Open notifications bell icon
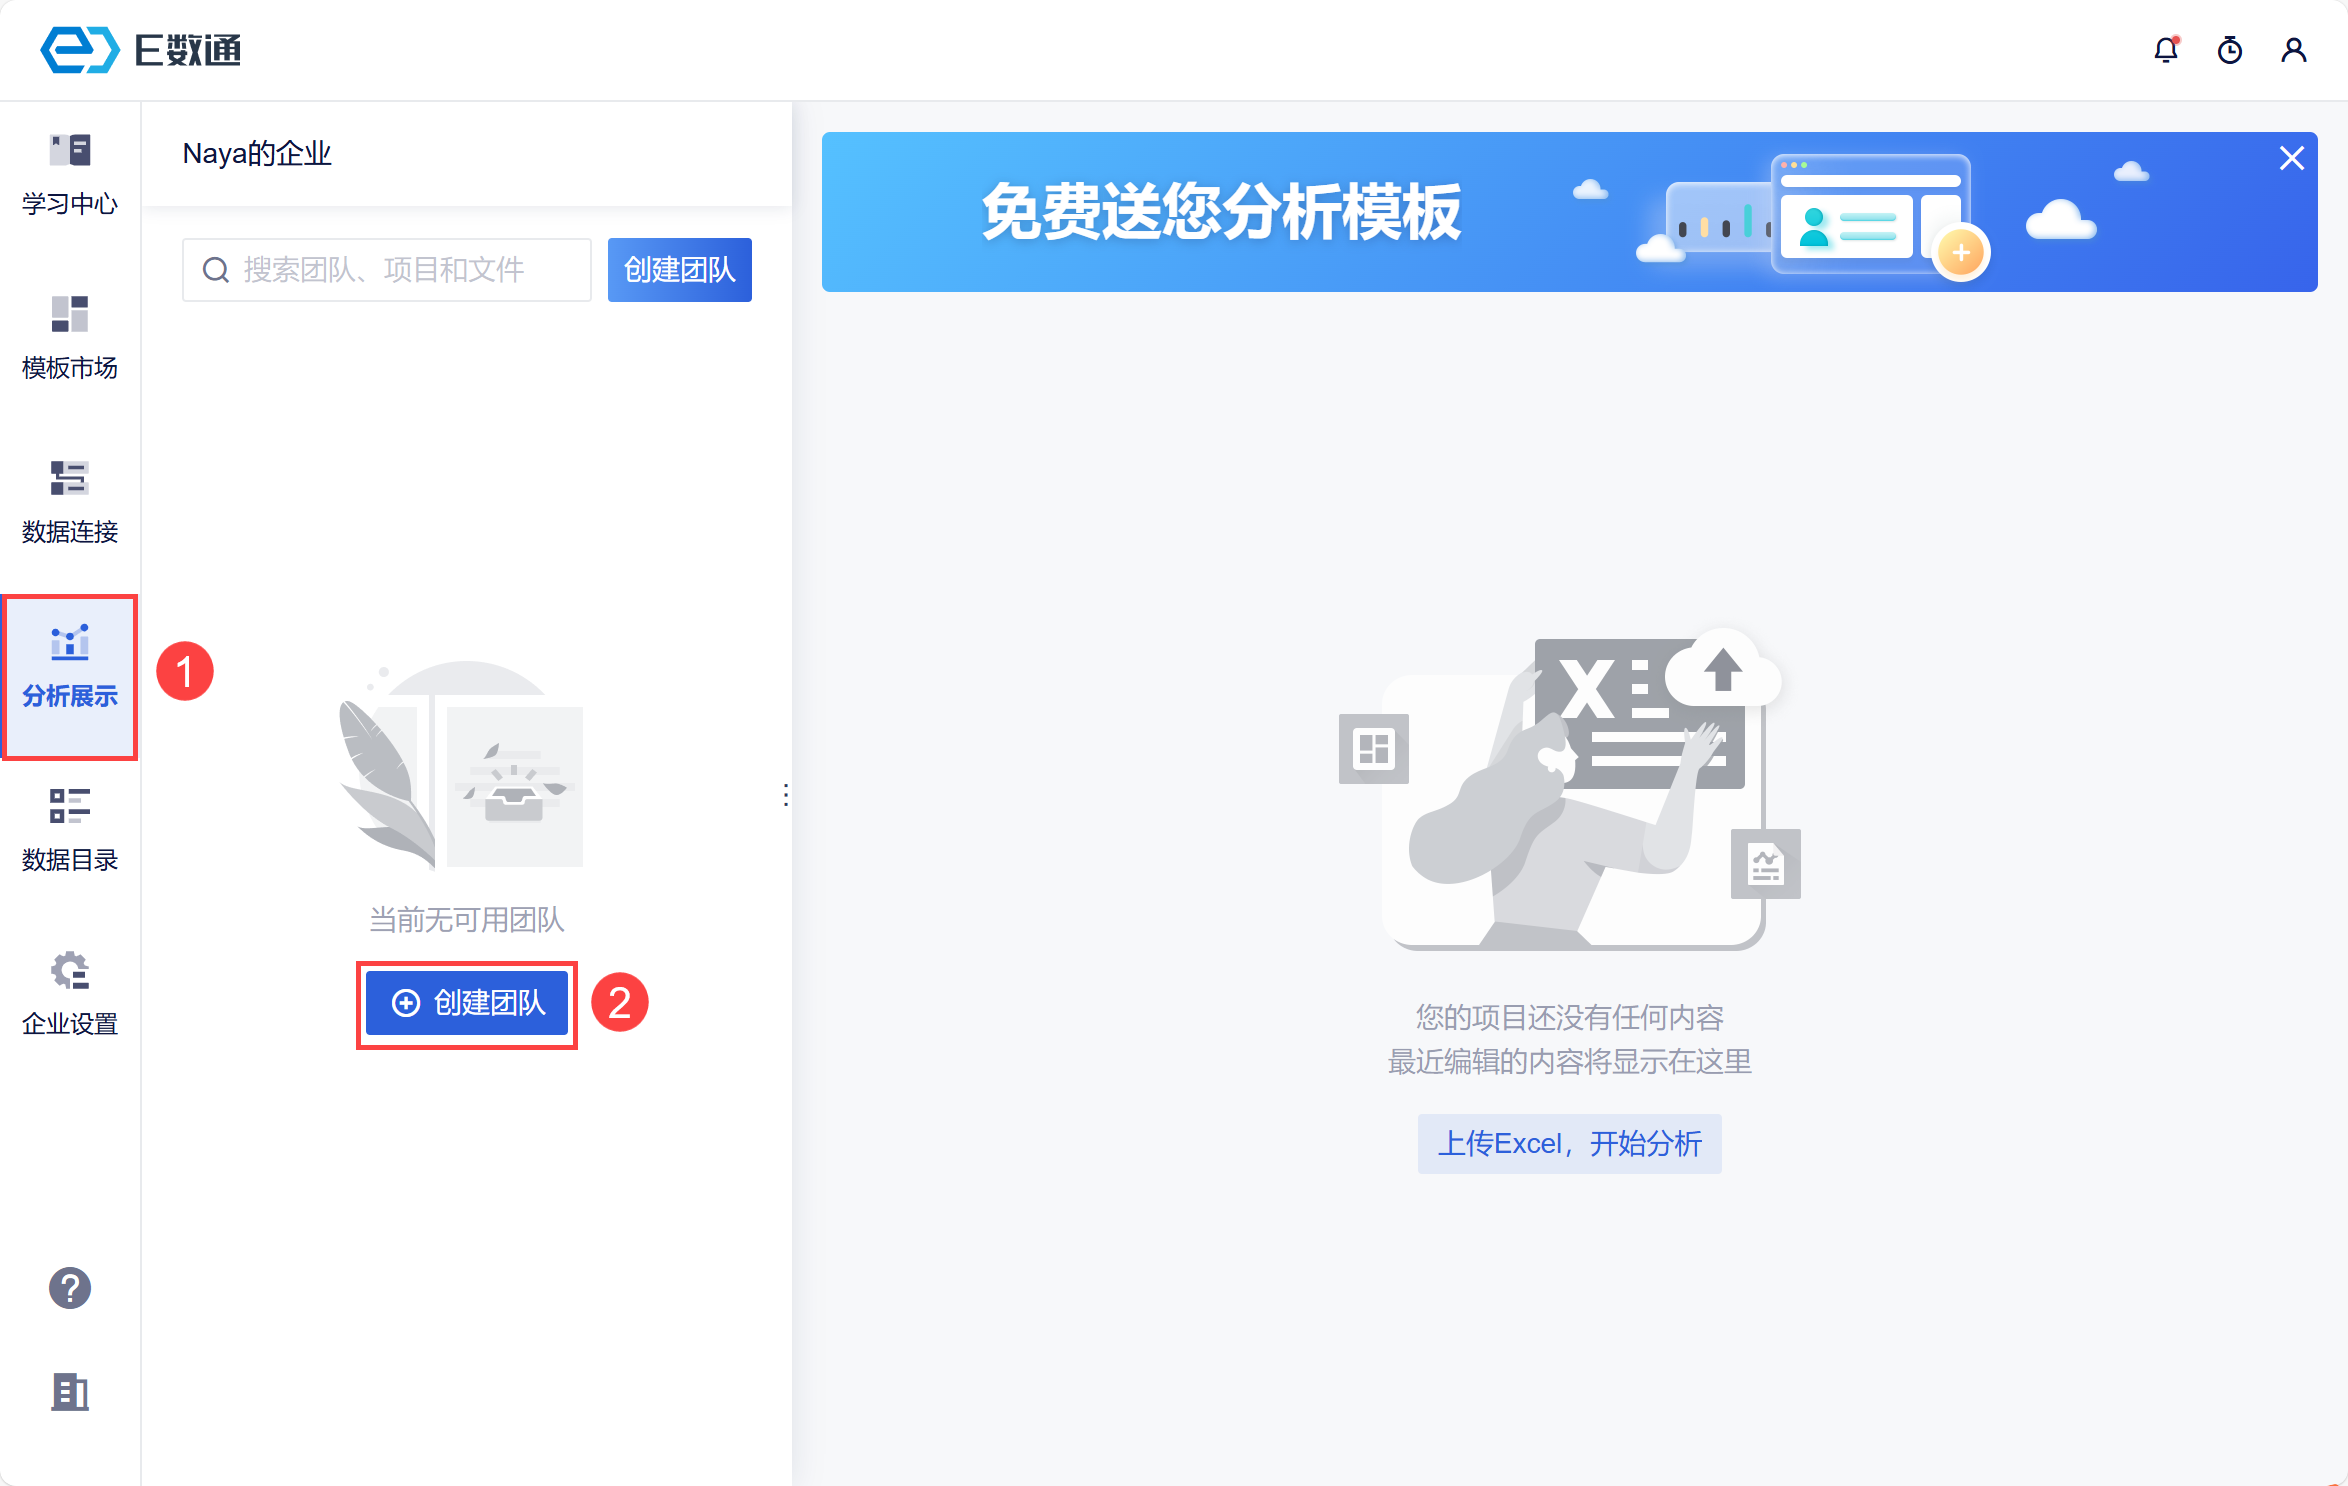Viewport: 2348px width, 1486px height. click(2165, 50)
